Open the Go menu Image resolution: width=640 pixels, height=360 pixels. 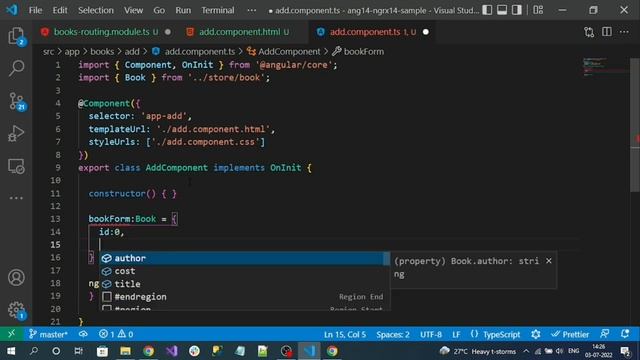click(x=159, y=10)
